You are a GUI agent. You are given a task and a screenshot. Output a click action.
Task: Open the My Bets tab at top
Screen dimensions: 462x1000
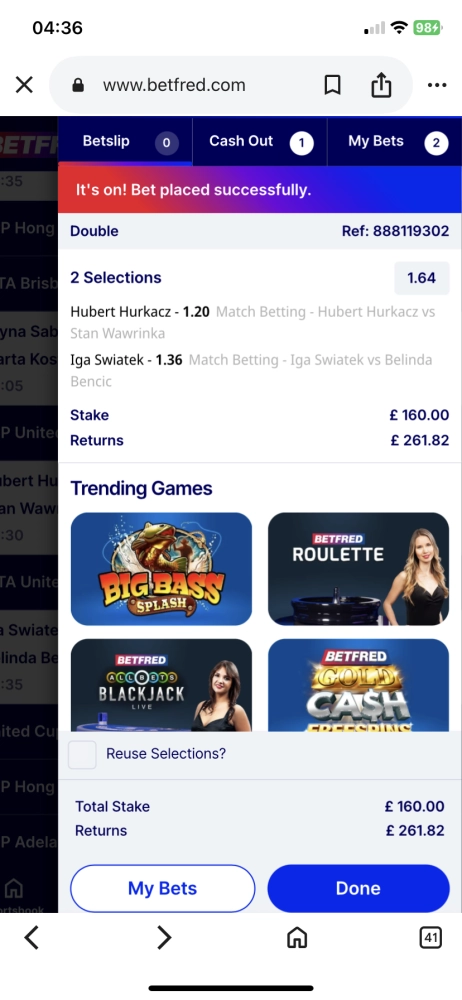pos(394,142)
